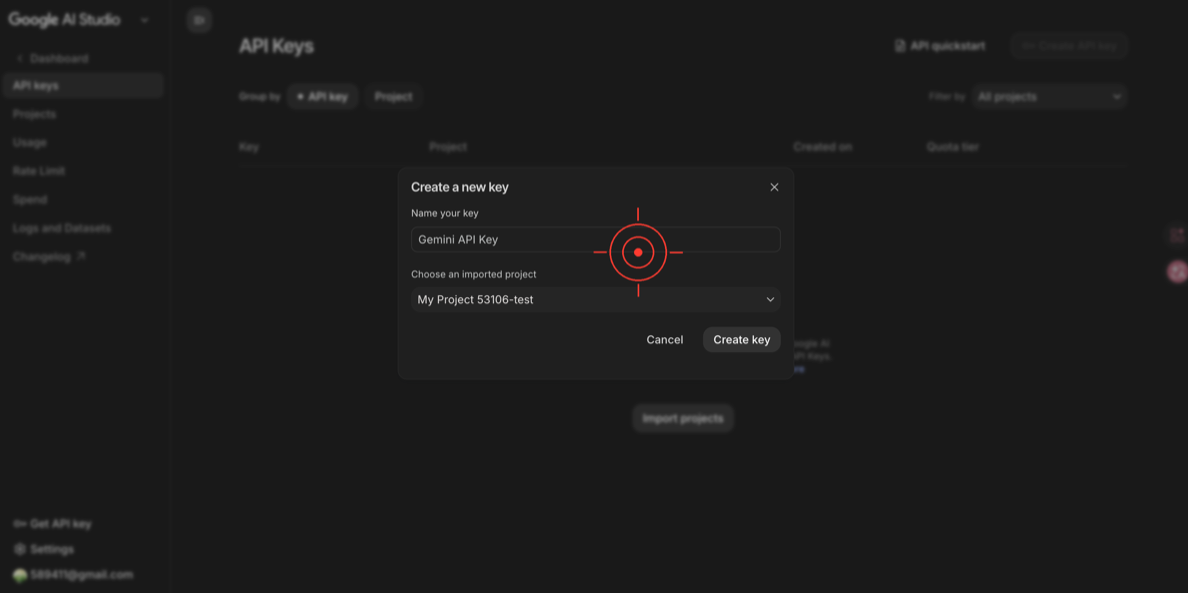Open the Google AI Studio workspace switcher chevron
Viewport: 1188px width, 593px height.
coord(144,19)
